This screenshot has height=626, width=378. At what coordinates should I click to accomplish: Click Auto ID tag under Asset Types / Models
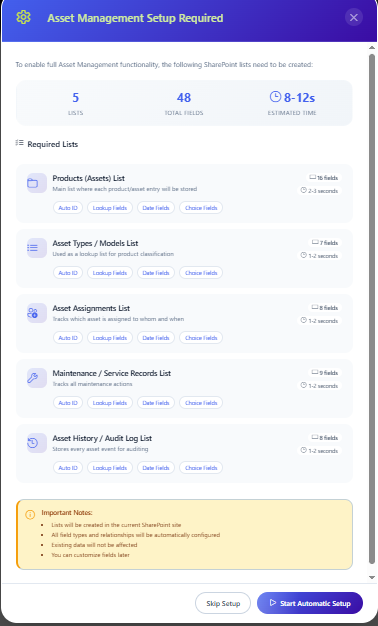(x=68, y=273)
